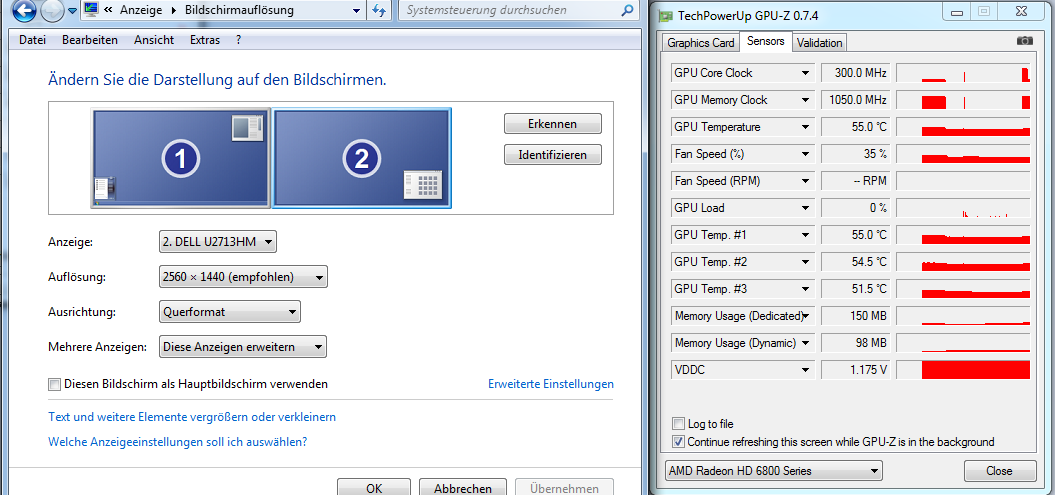Open the Anzeige dropdown showing DELL U2713HM
The image size is (1055, 495).
217,241
